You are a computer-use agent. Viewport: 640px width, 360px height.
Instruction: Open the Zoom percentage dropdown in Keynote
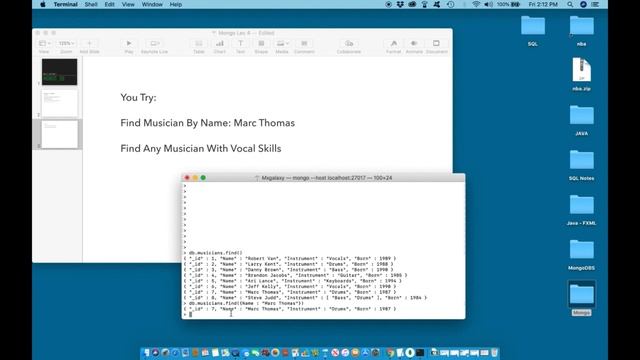tap(66, 44)
